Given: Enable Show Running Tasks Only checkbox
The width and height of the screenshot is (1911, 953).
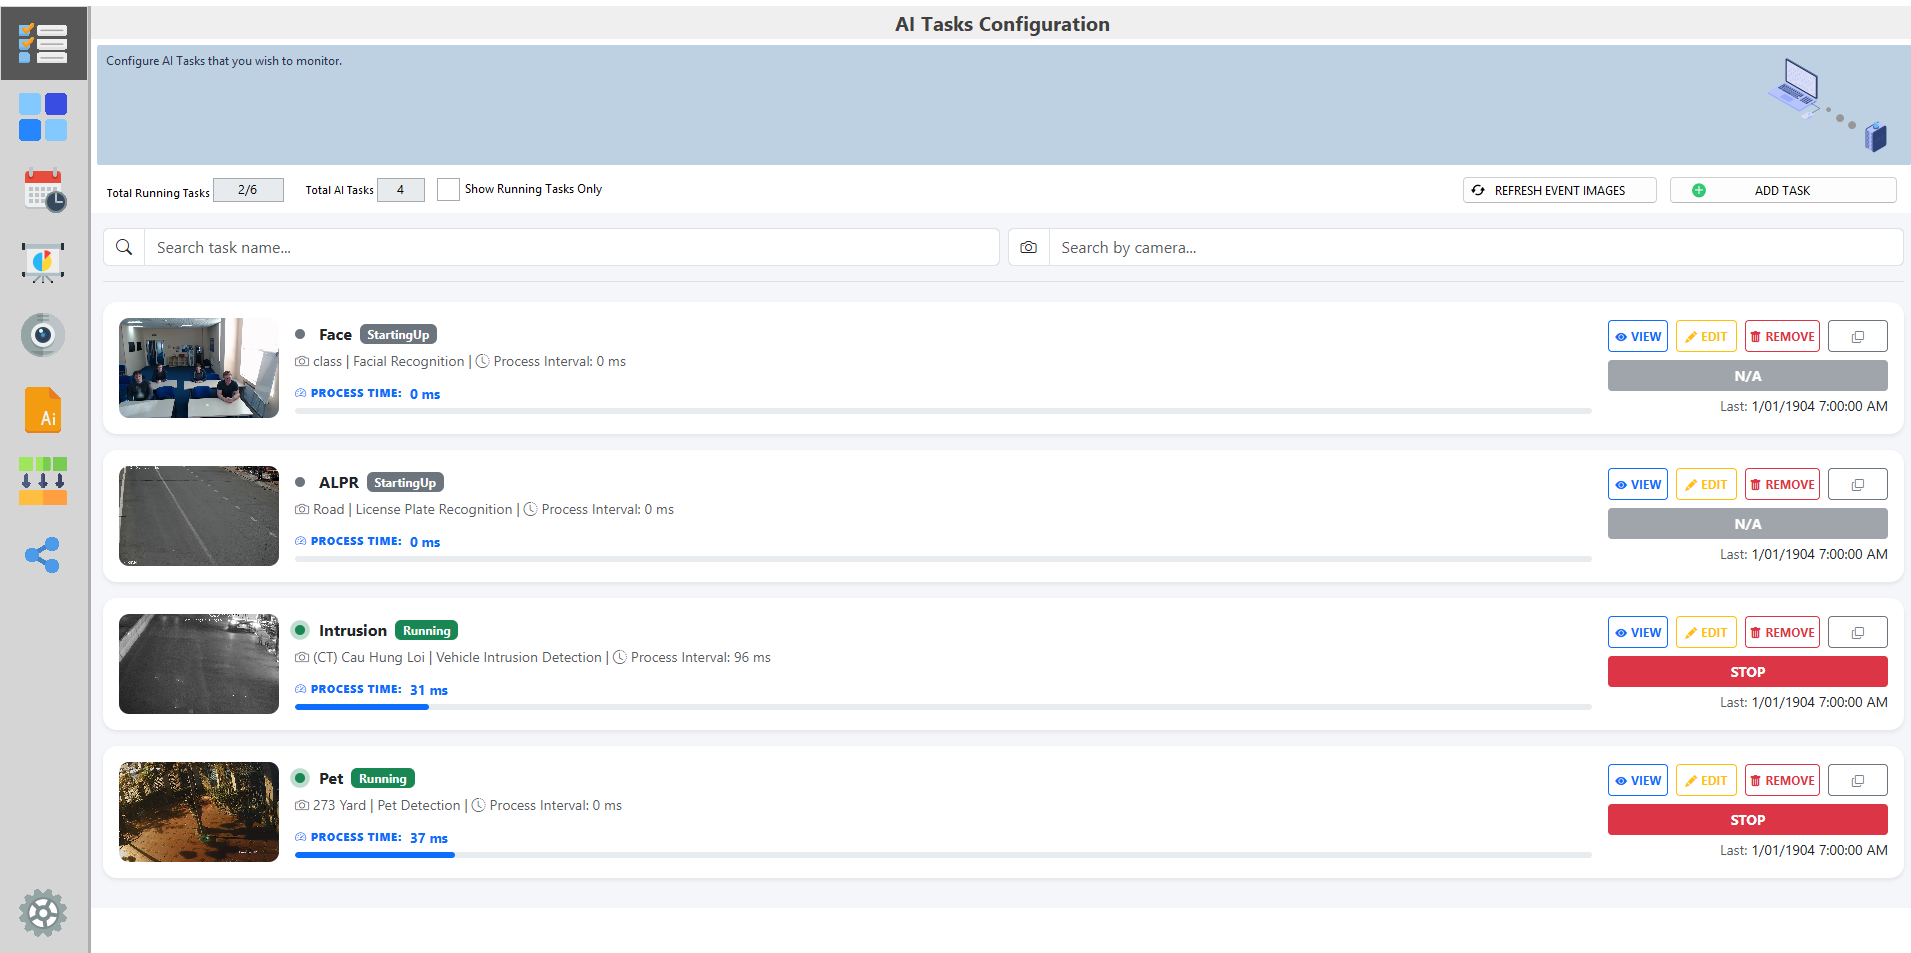Looking at the screenshot, I should [448, 189].
